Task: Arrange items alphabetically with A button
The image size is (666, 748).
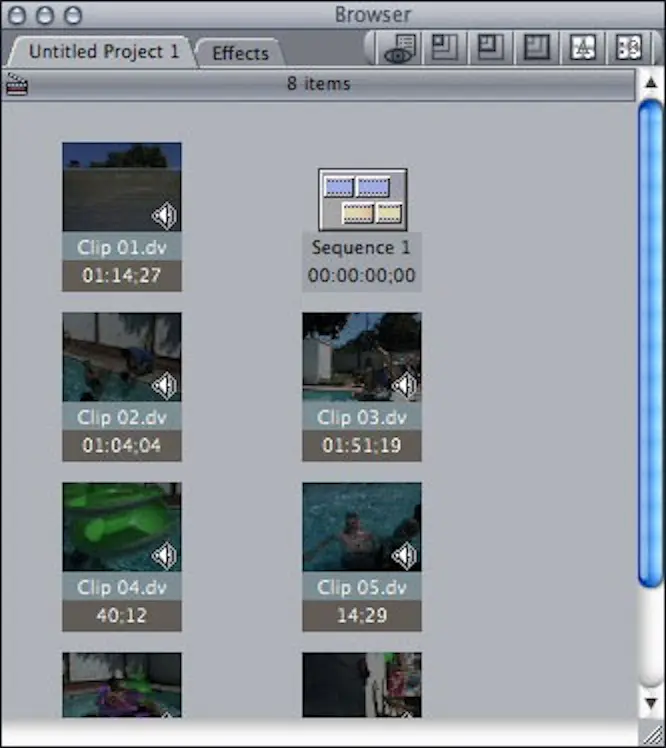Action: pos(583,48)
